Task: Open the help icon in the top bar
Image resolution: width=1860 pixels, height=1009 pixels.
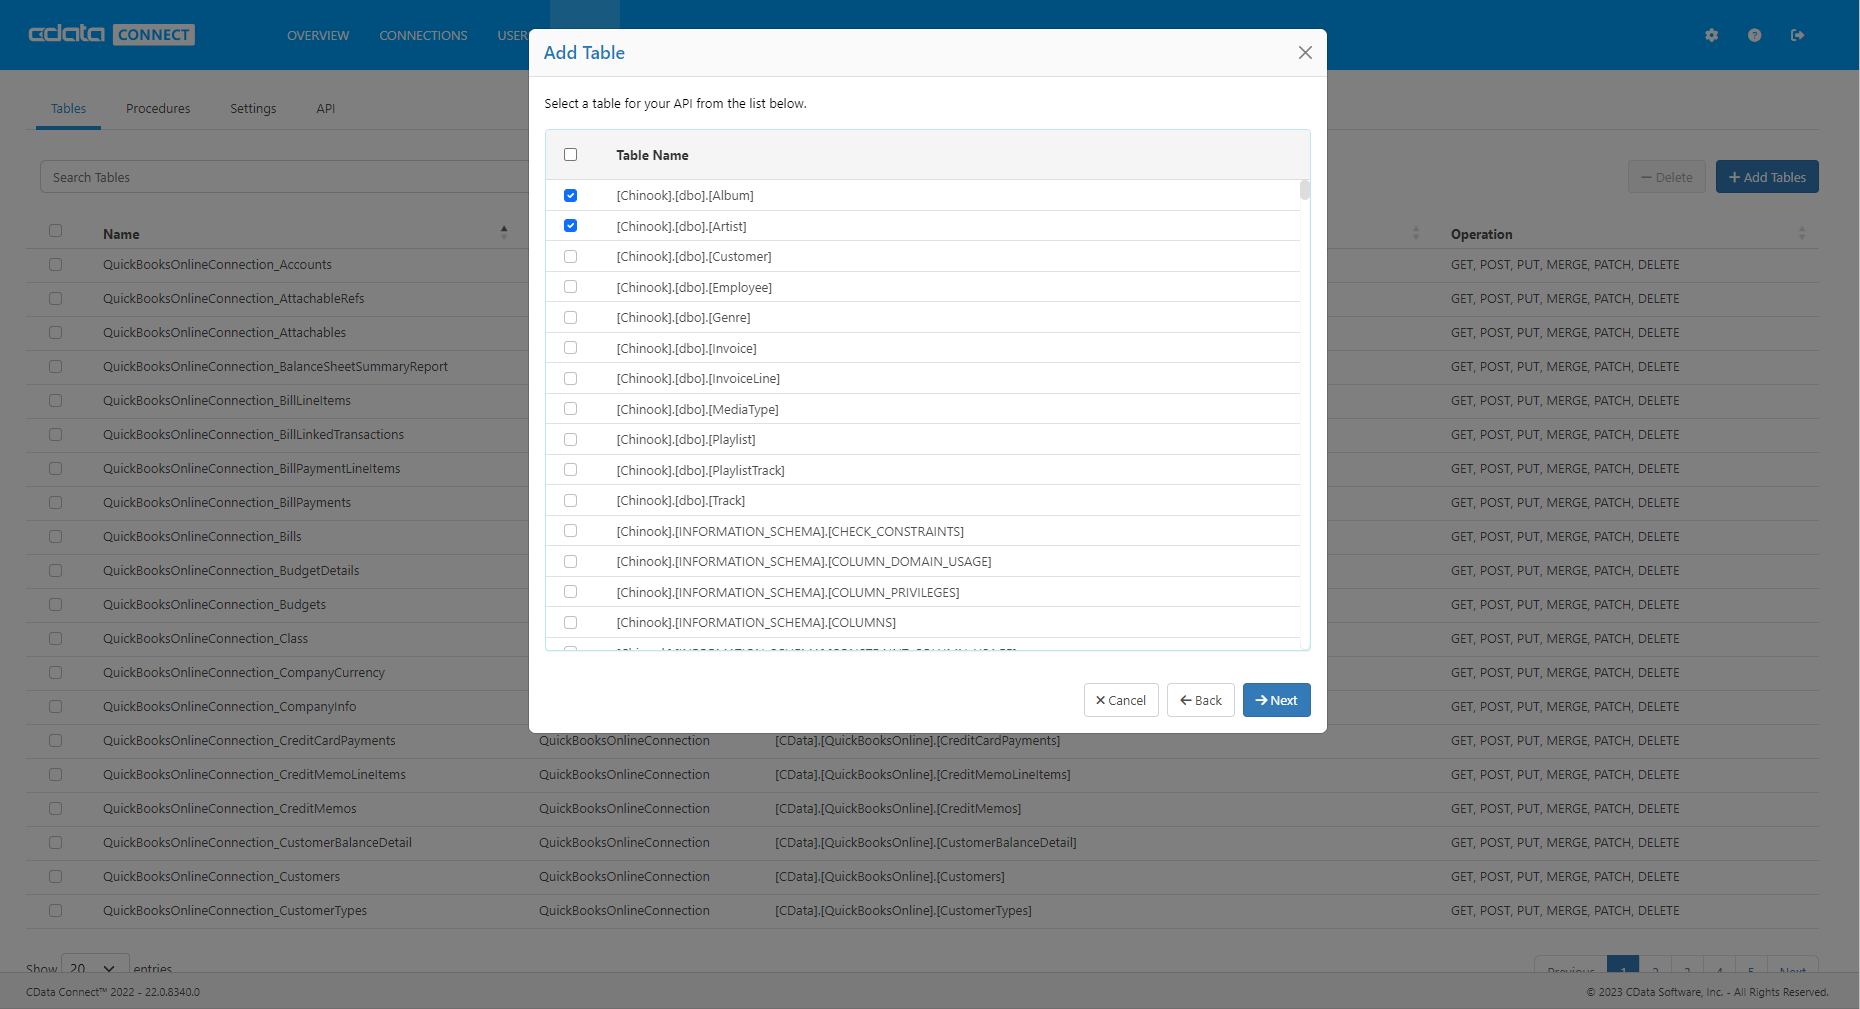Action: pos(1754,35)
